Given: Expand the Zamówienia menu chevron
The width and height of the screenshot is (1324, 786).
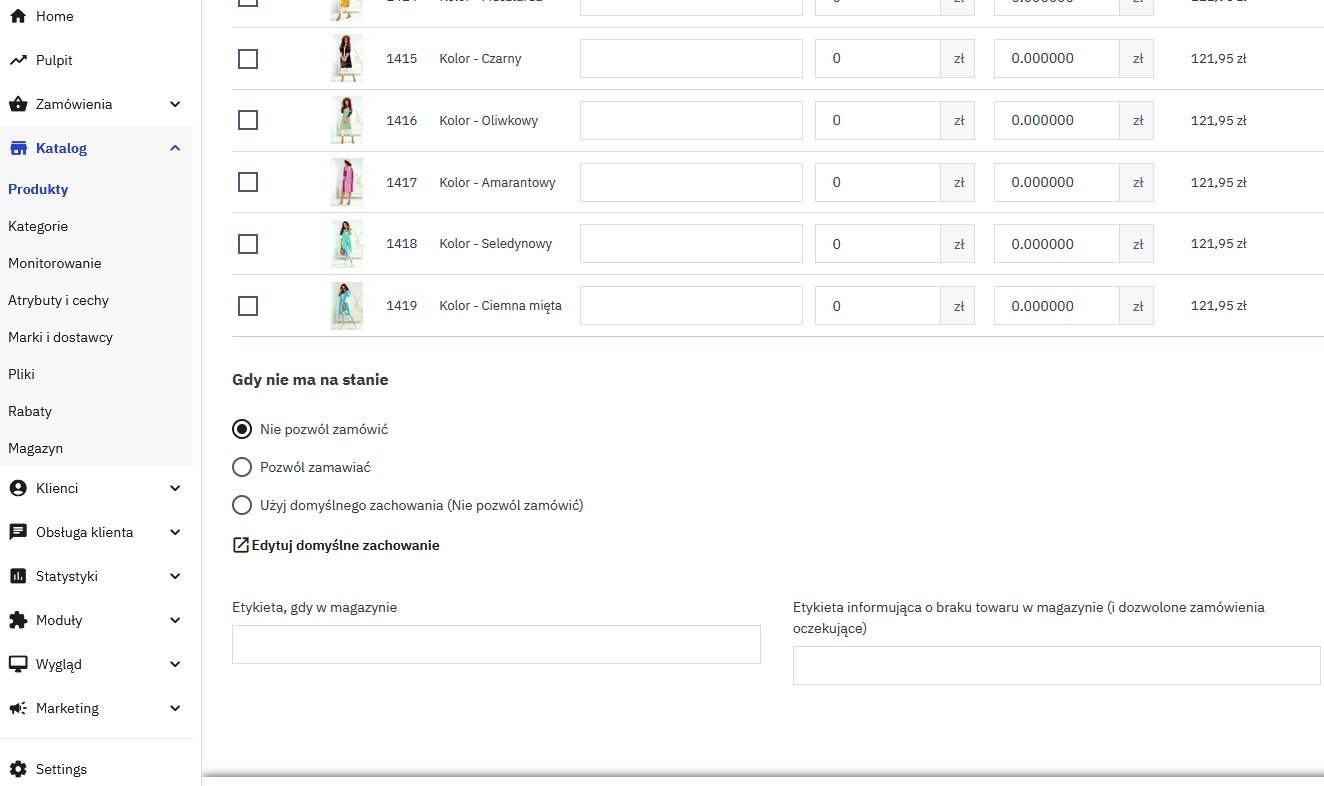Looking at the screenshot, I should pos(175,104).
